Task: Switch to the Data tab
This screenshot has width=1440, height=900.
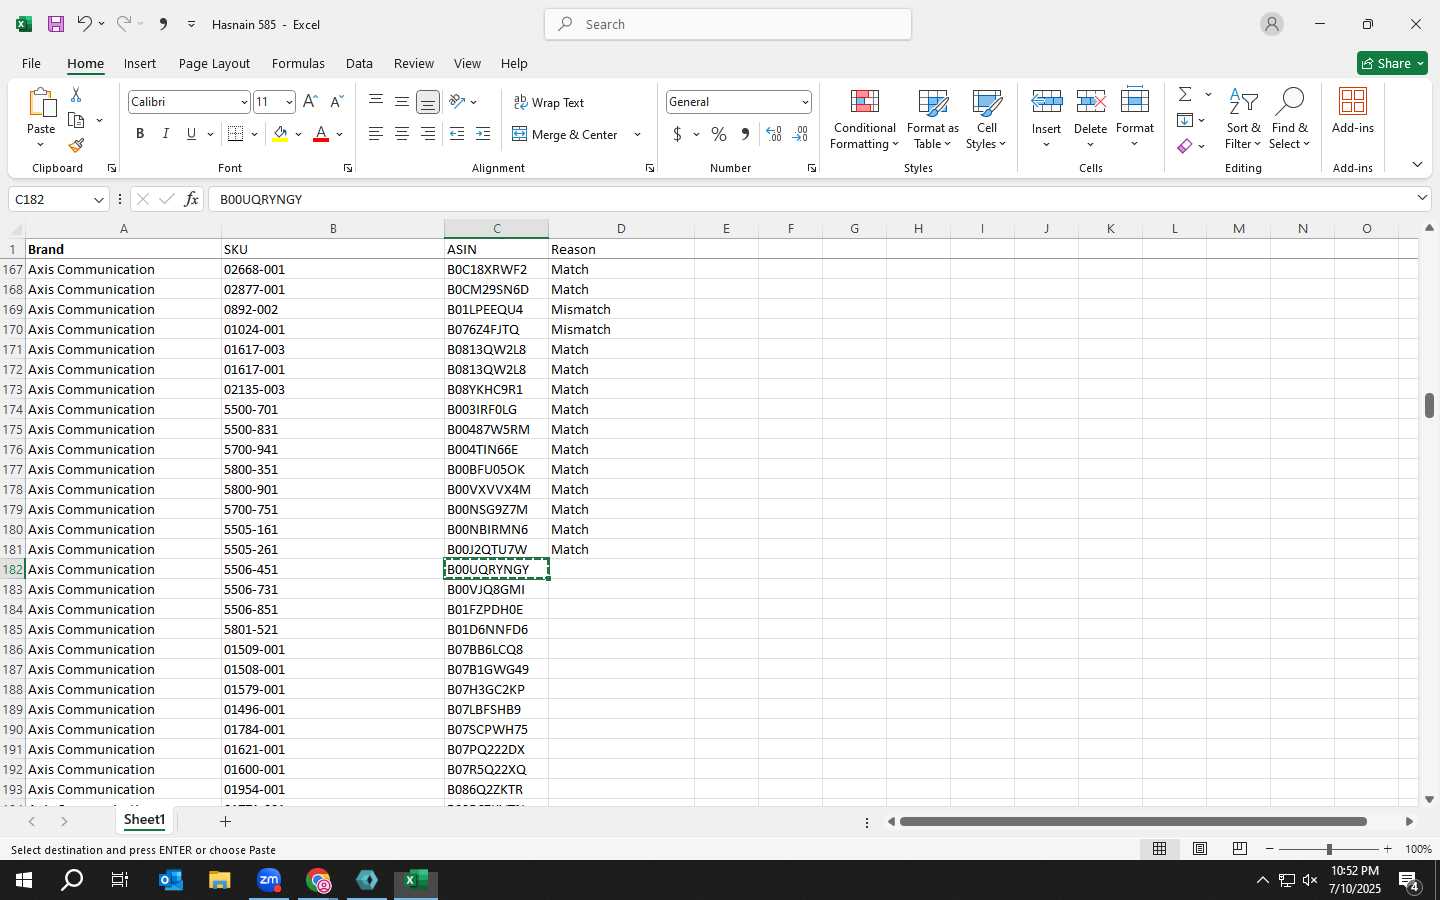Action: click(x=359, y=63)
